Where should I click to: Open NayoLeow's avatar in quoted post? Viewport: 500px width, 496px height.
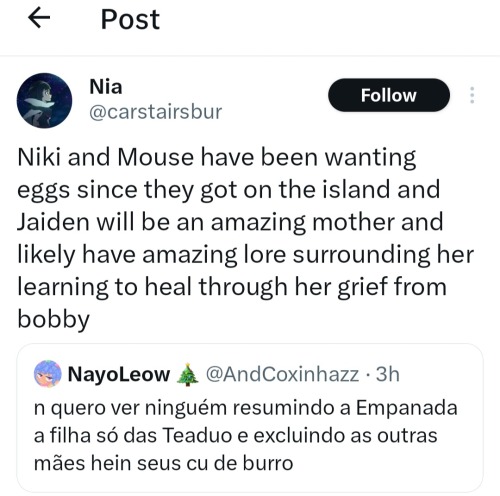(48, 374)
